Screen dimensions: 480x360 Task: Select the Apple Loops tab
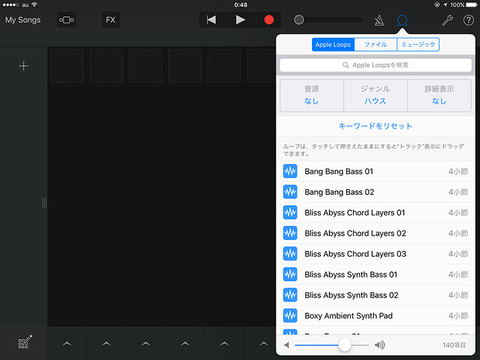click(x=333, y=45)
